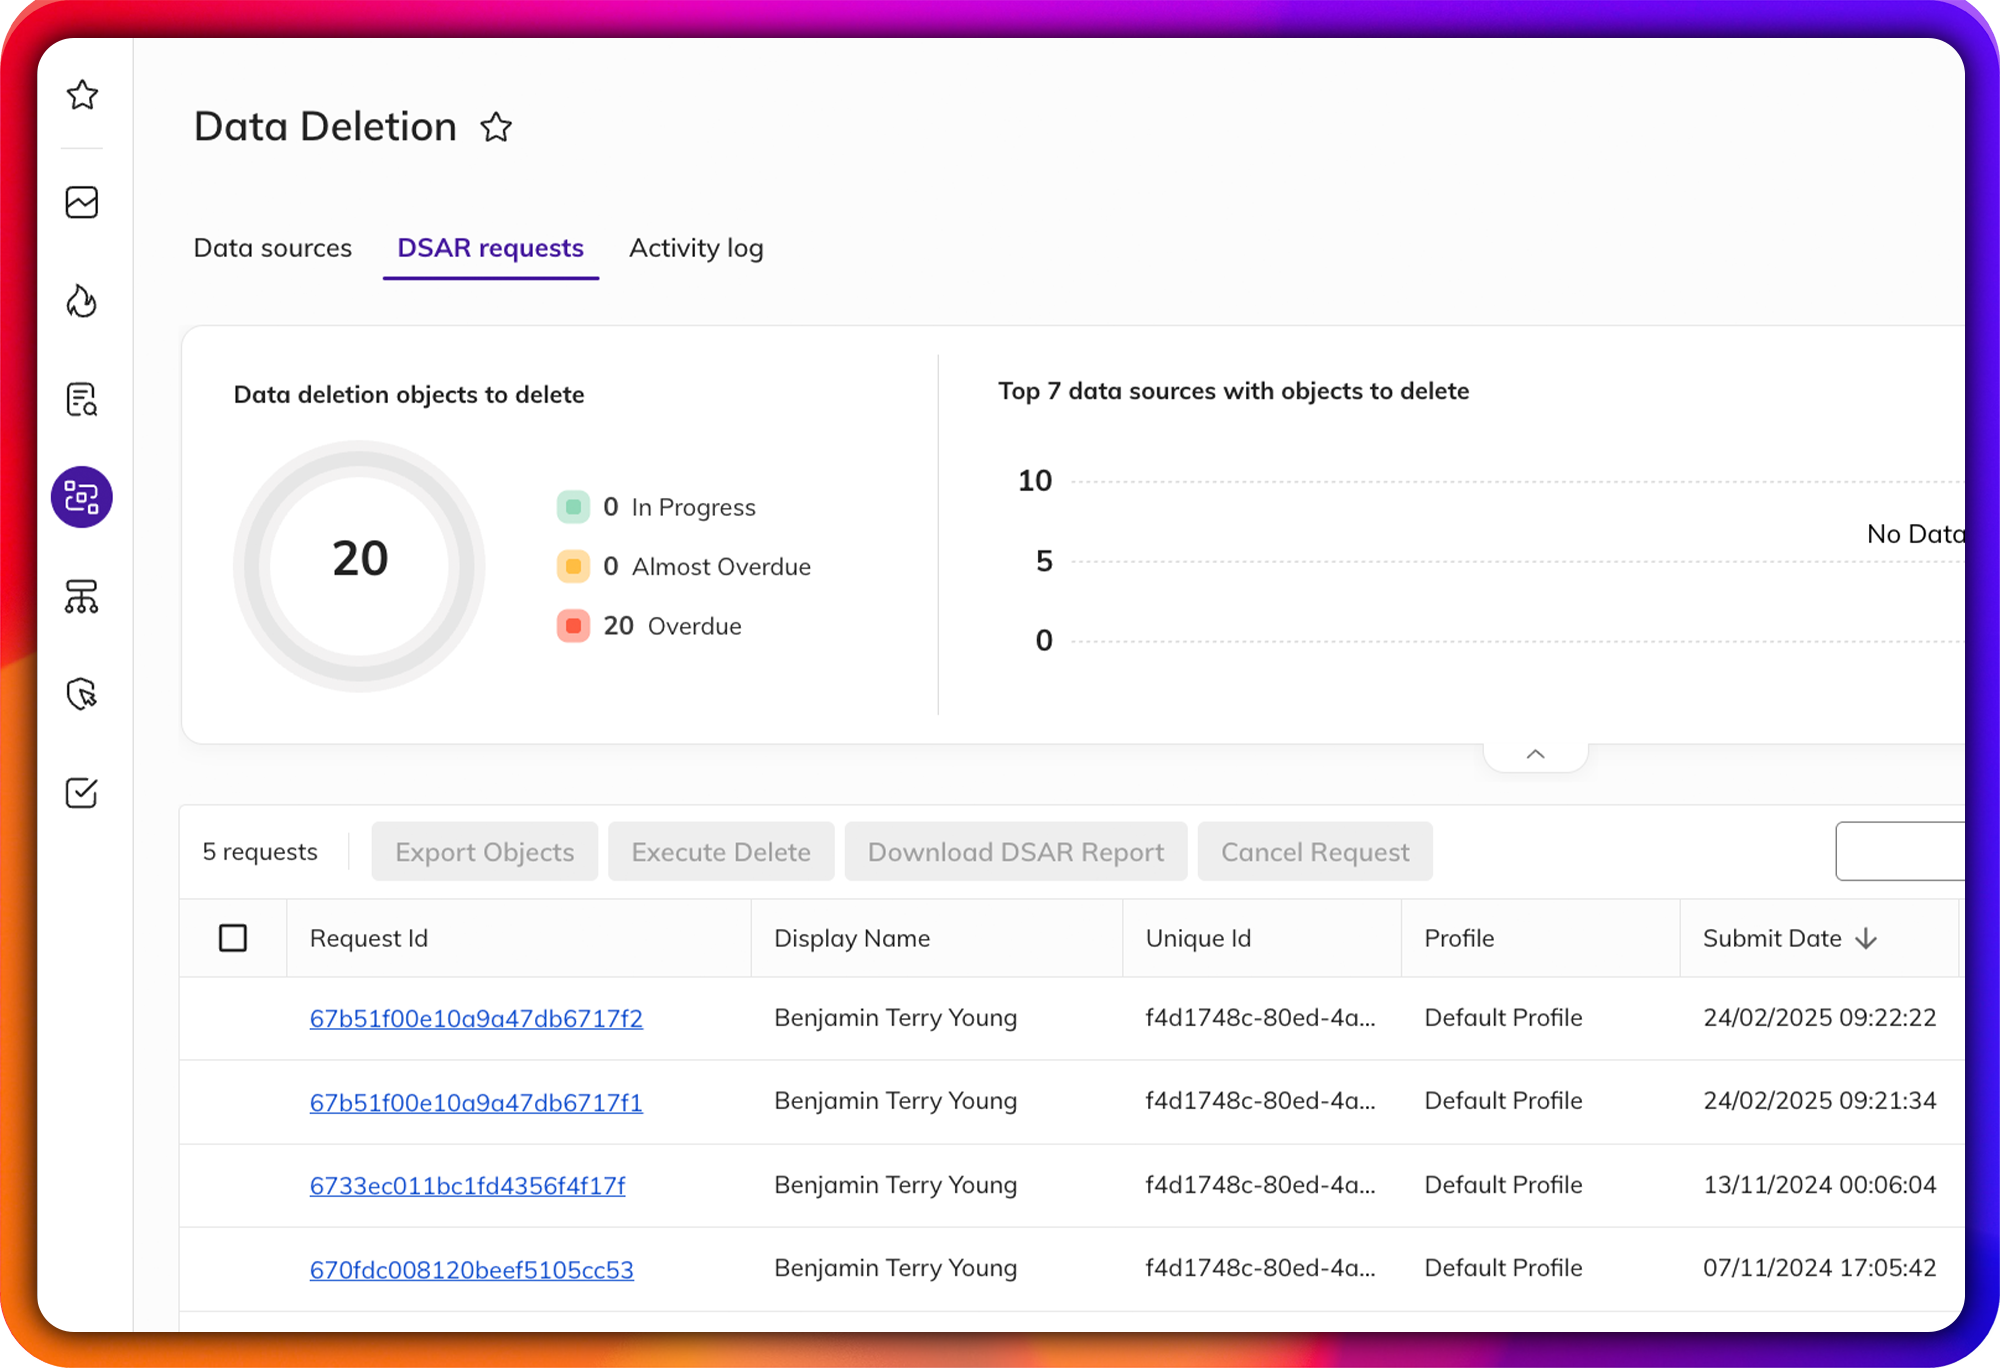Open the shield cursor icon in sidebar

pyautogui.click(x=82, y=694)
